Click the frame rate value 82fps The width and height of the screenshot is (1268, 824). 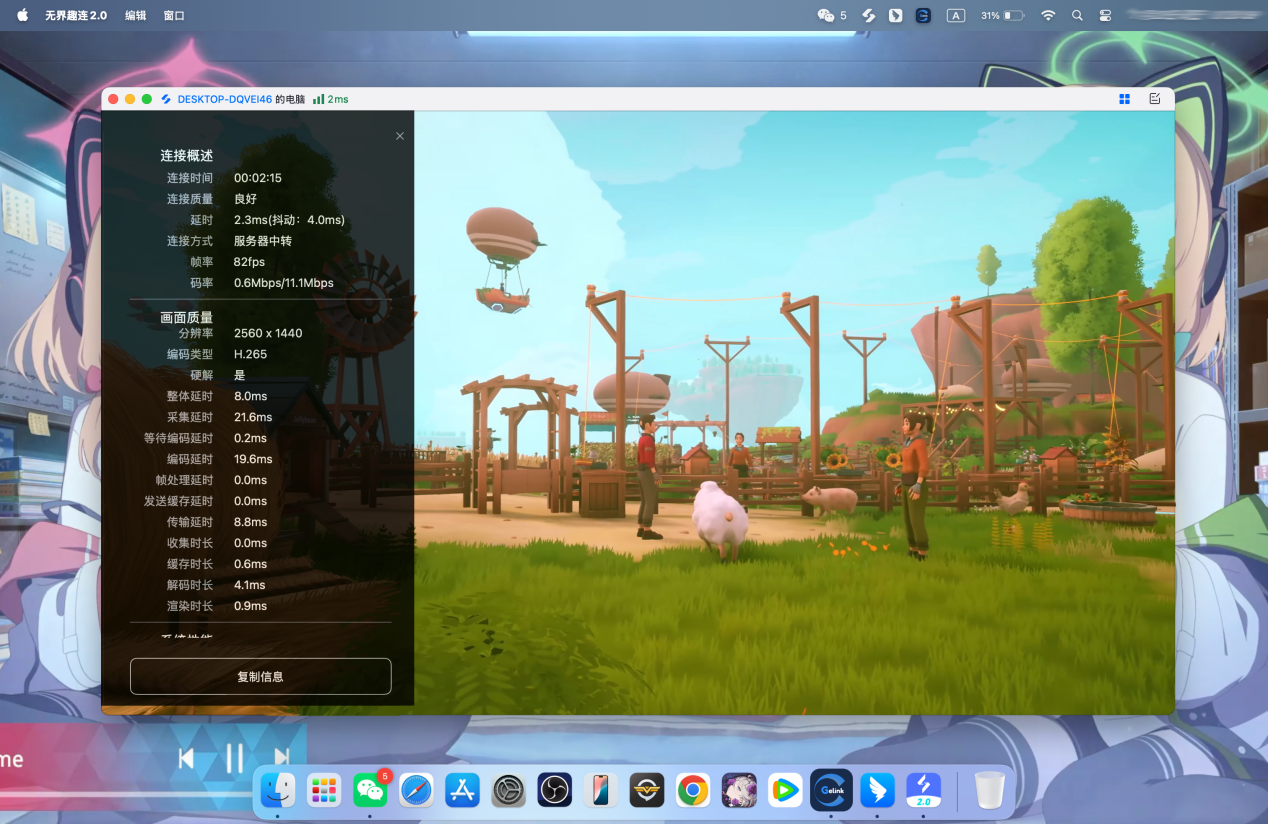[x=250, y=262]
